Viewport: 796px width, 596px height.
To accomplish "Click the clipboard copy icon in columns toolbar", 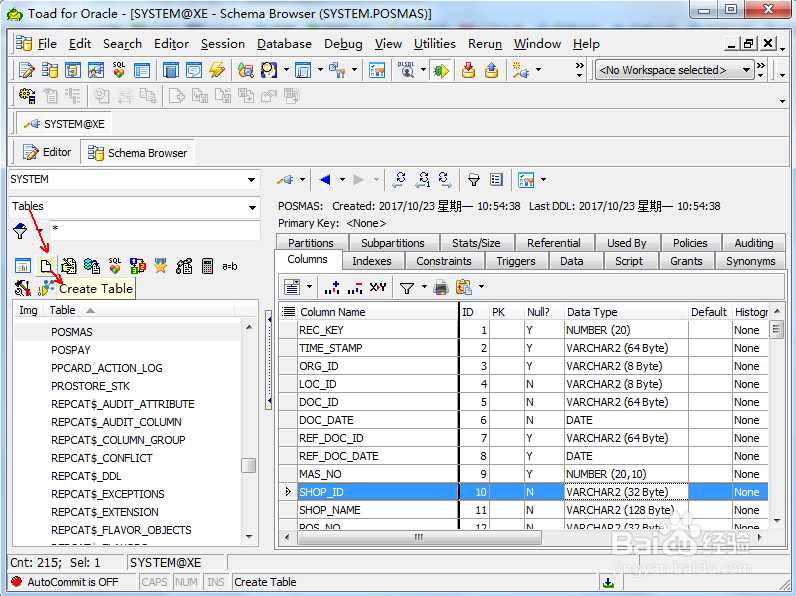I will click(x=464, y=288).
